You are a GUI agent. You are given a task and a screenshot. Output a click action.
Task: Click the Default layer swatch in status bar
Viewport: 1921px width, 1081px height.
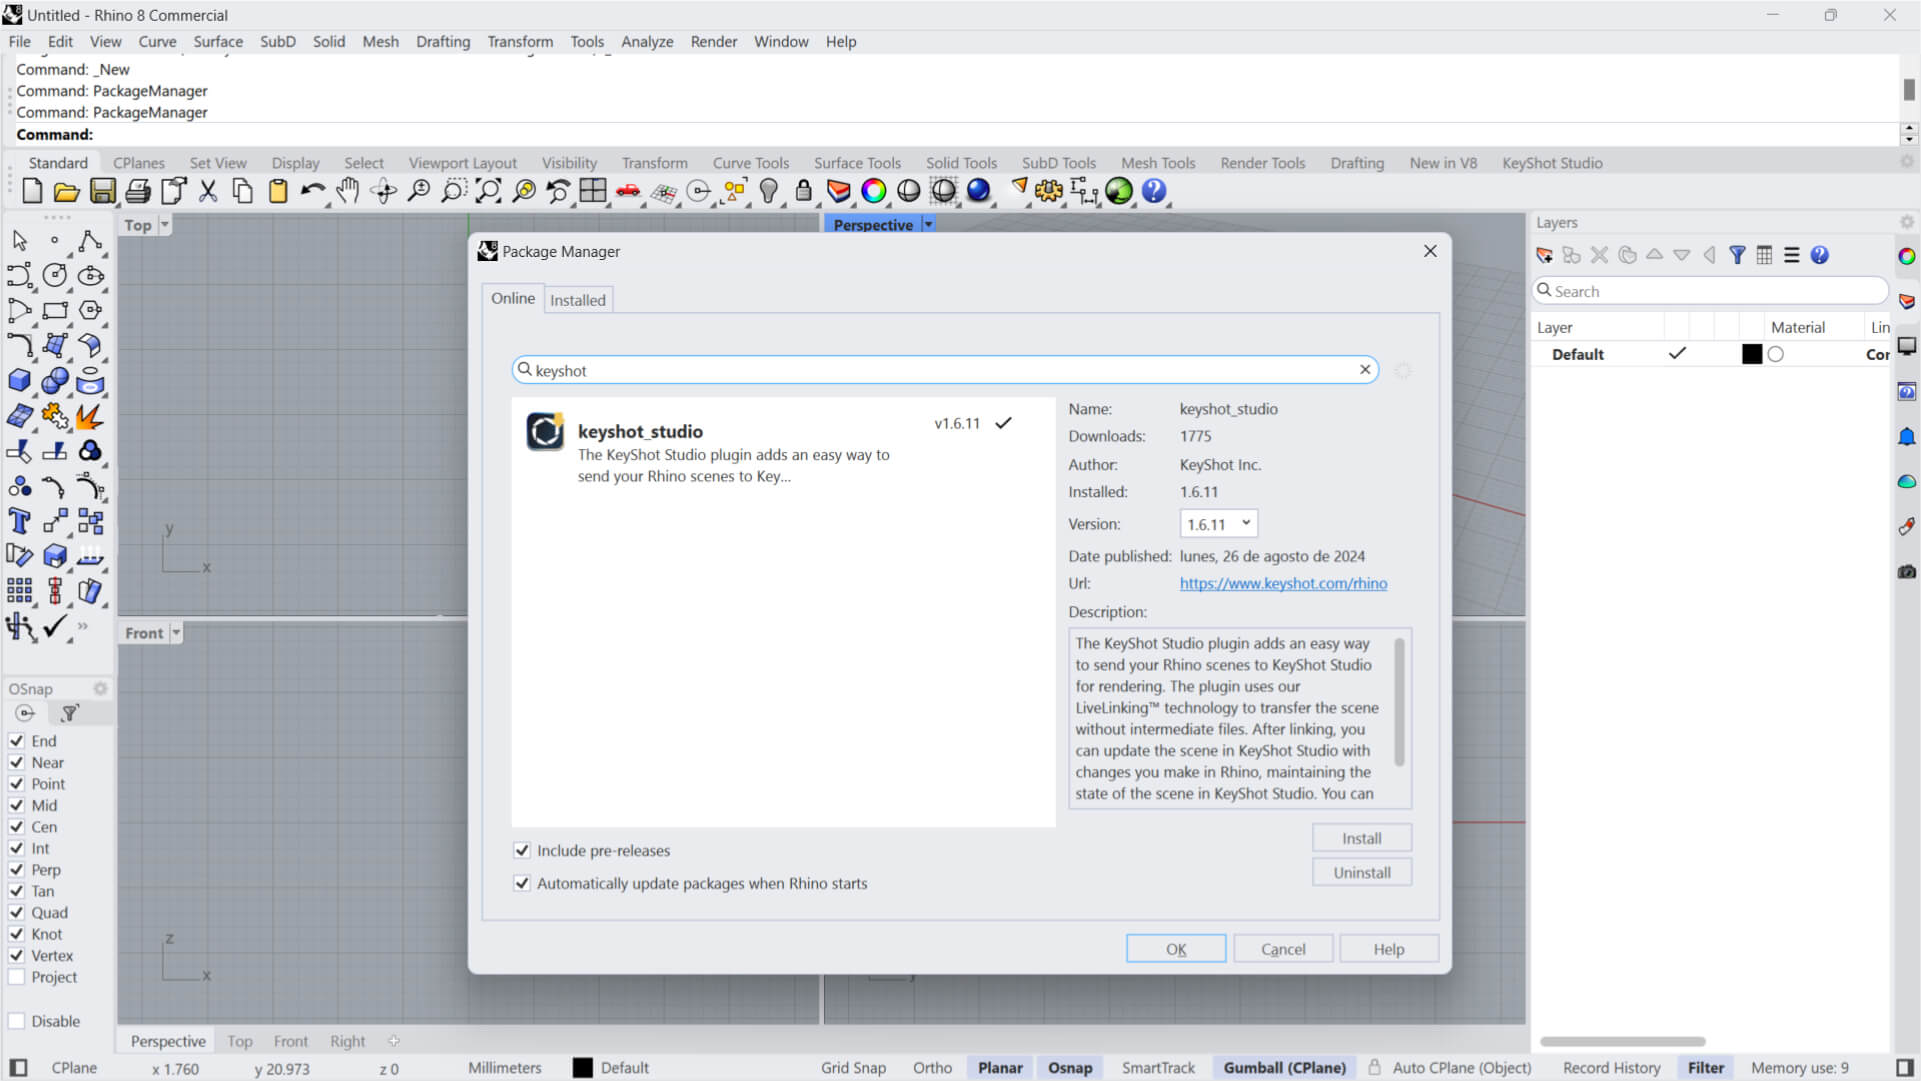coord(583,1069)
